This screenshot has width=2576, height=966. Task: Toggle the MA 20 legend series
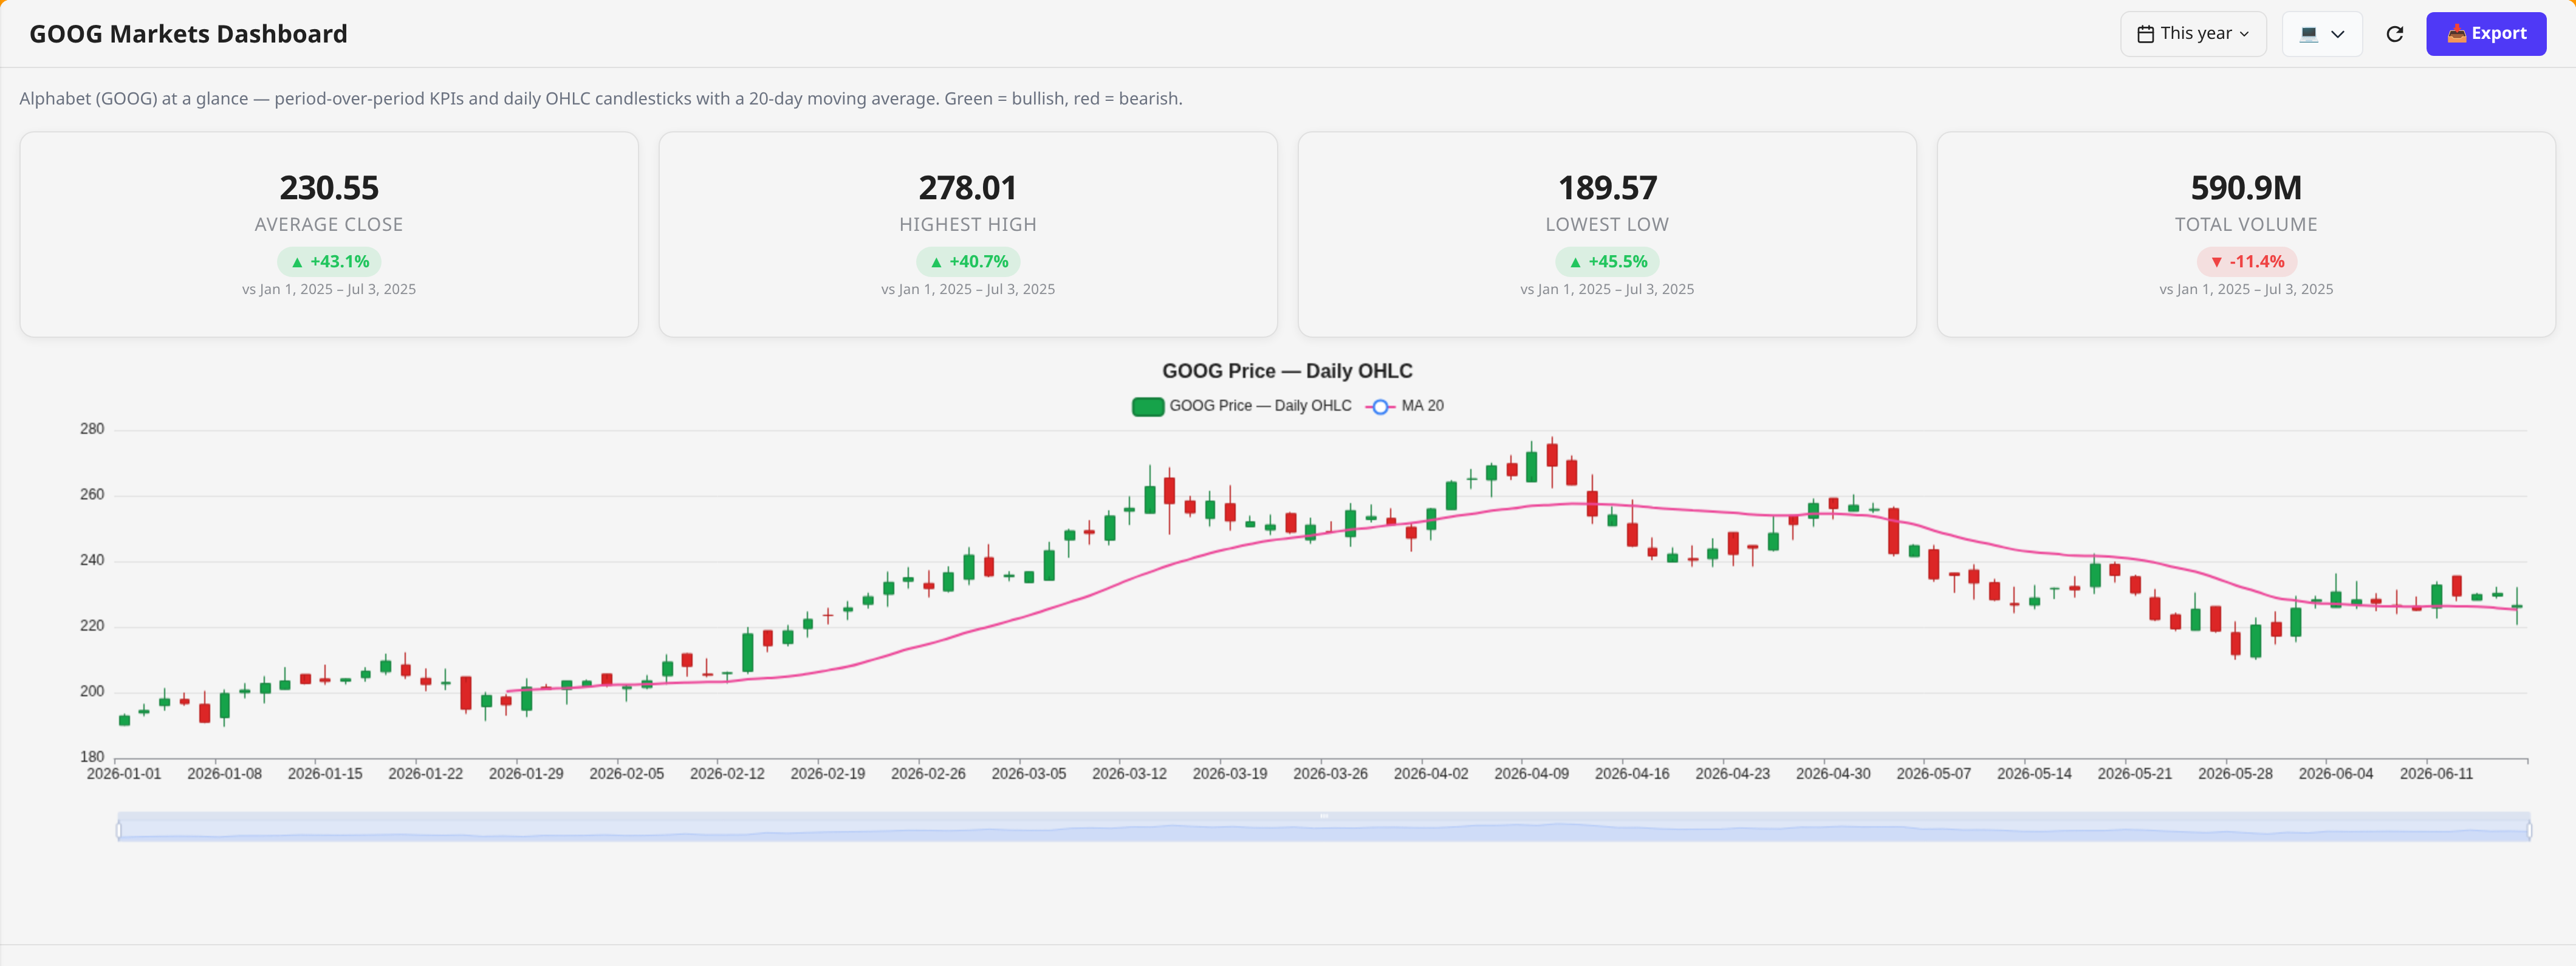click(x=1405, y=406)
